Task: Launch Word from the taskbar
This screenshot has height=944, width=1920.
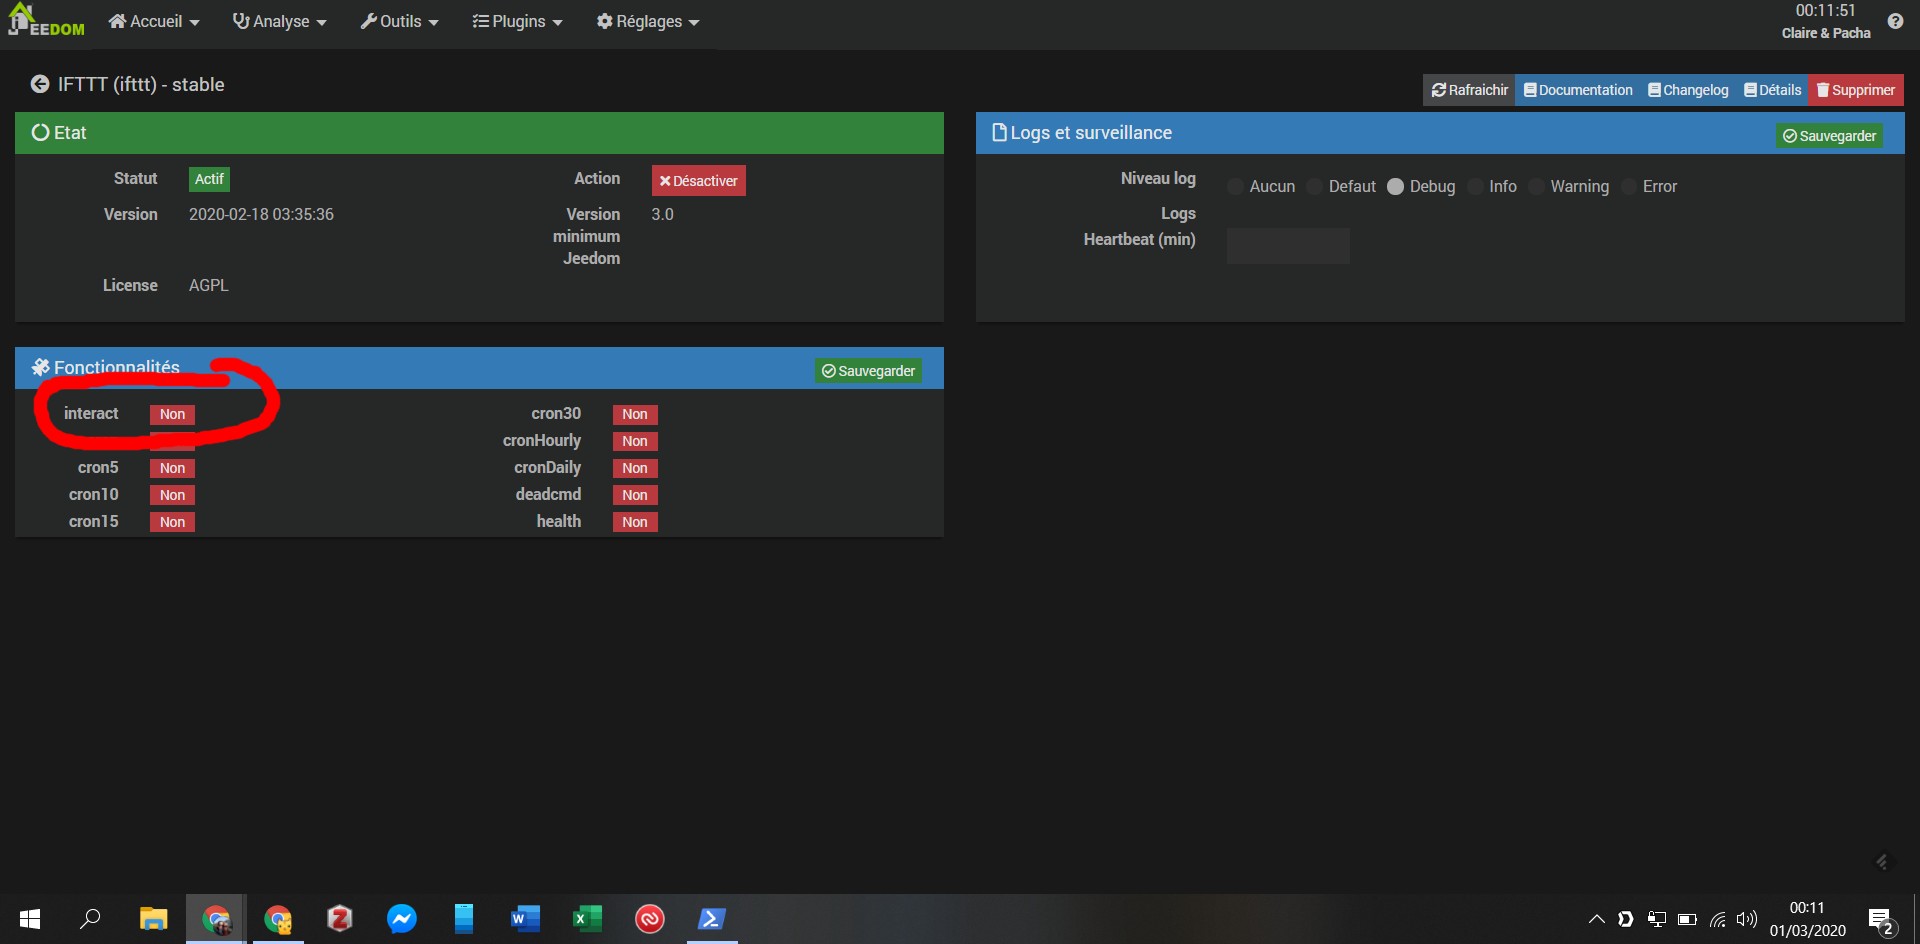Action: click(525, 919)
